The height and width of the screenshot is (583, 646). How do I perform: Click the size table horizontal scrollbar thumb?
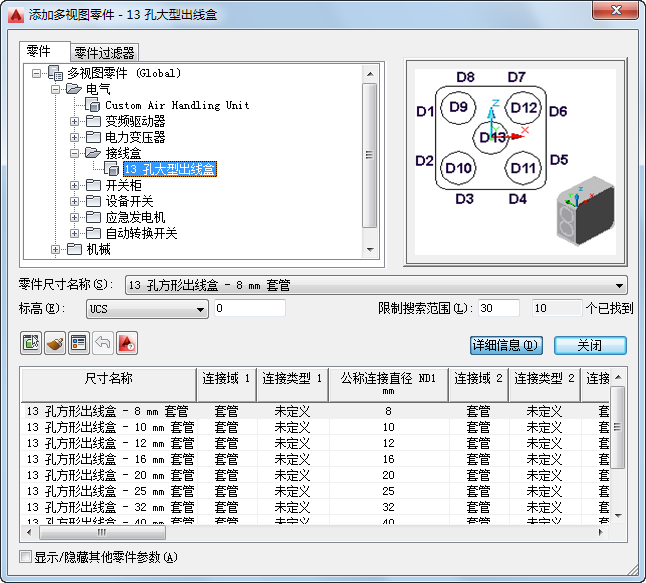tap(102, 532)
